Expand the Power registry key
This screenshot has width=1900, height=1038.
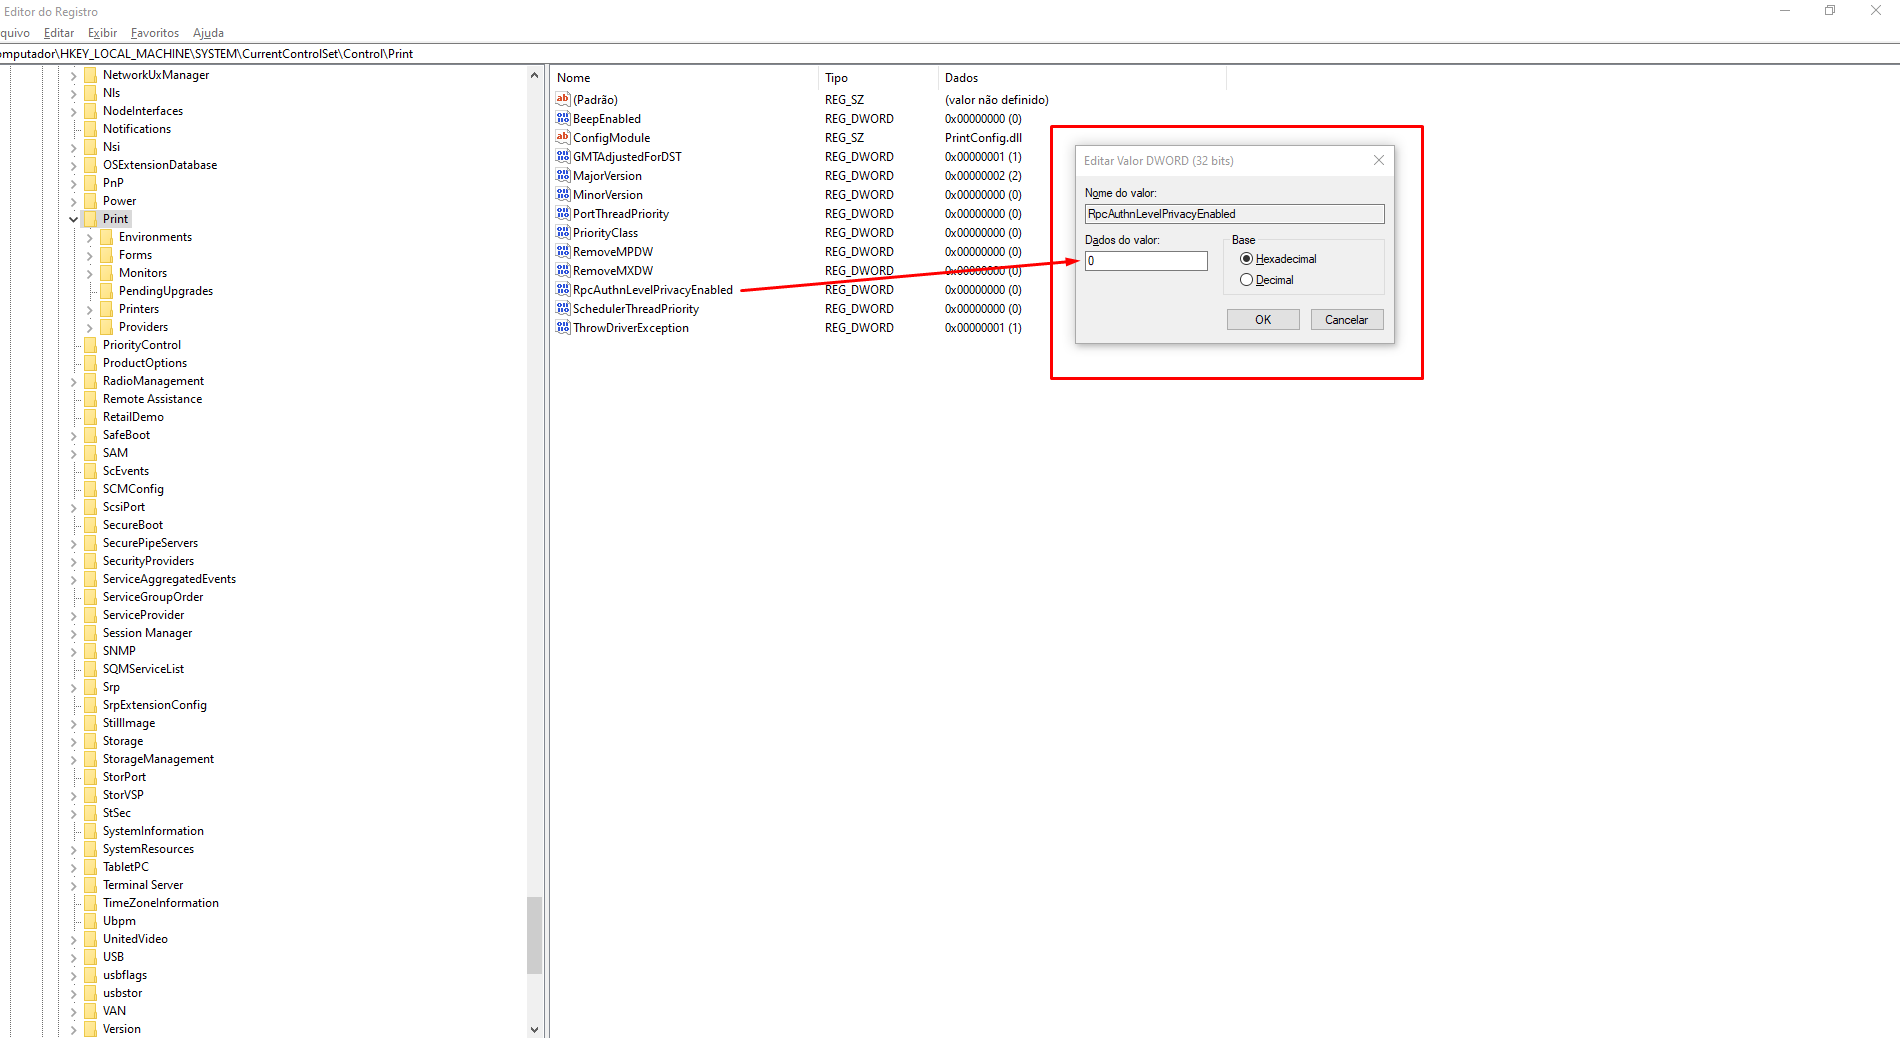click(x=74, y=201)
